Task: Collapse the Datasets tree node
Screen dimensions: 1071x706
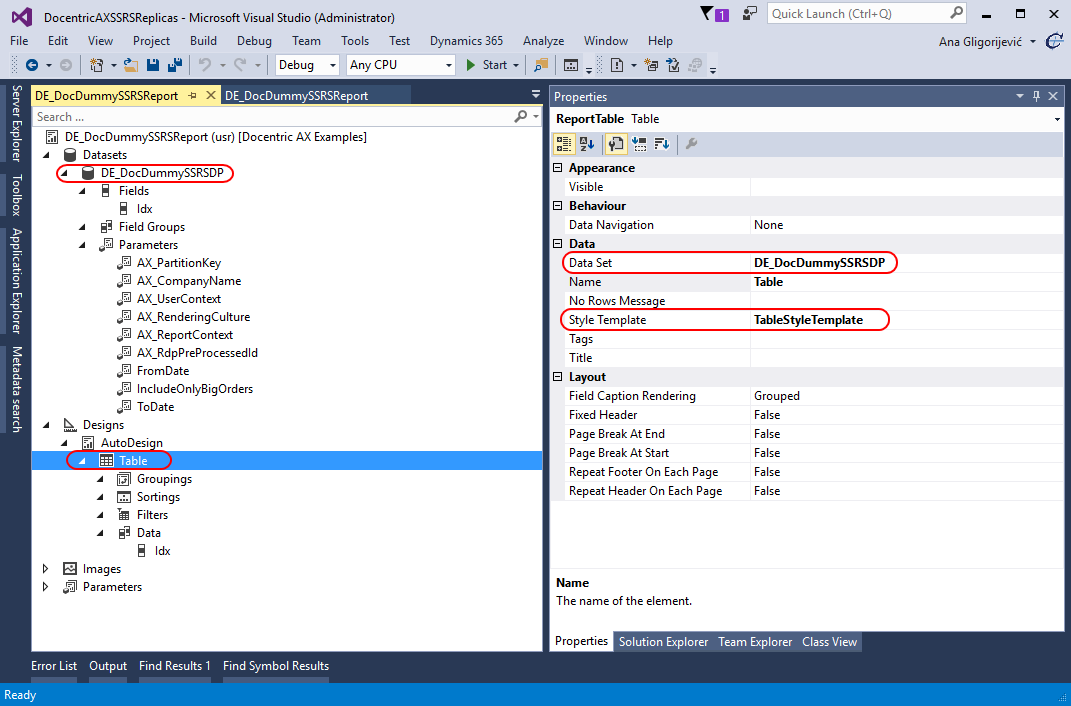Action: 46,155
